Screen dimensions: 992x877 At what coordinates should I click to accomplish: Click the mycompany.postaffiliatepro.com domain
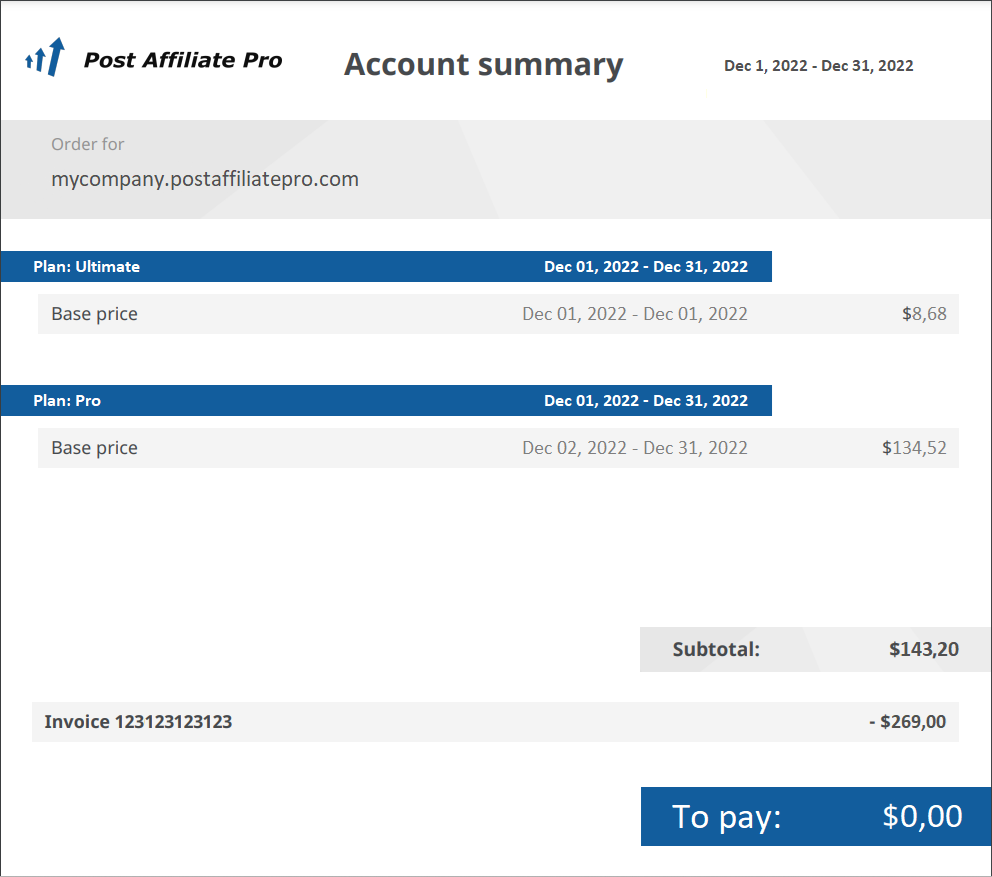click(205, 180)
